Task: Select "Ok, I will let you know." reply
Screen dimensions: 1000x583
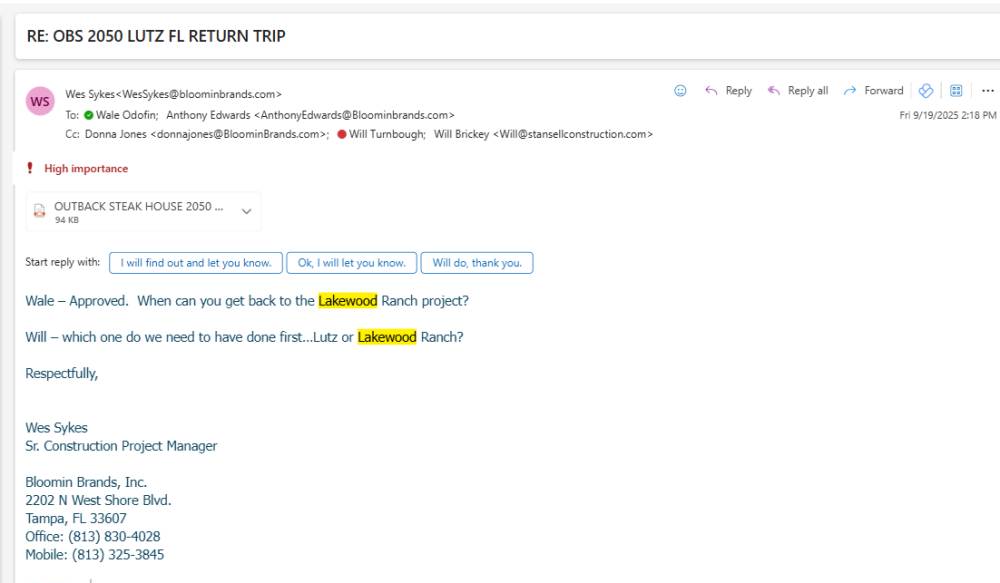Action: [352, 263]
